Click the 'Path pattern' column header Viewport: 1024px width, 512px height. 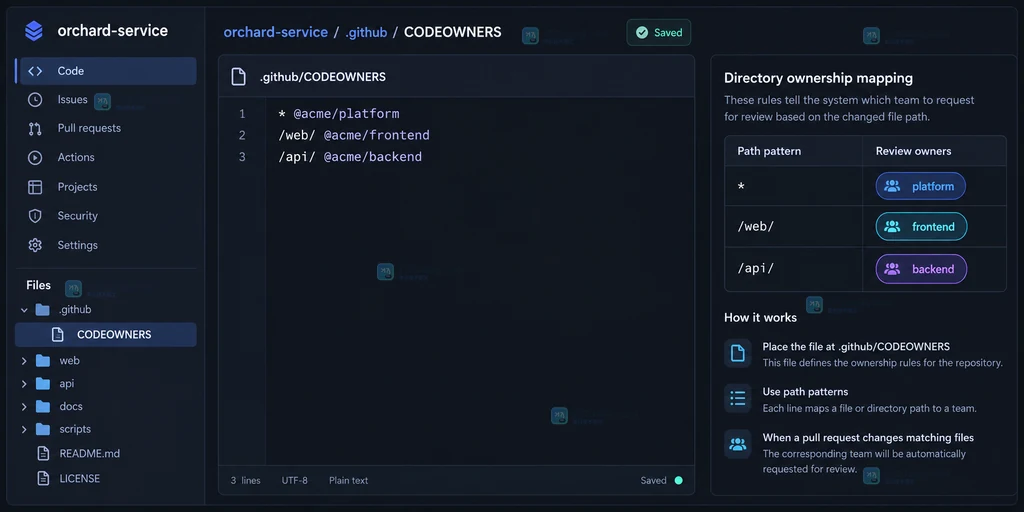coord(769,152)
